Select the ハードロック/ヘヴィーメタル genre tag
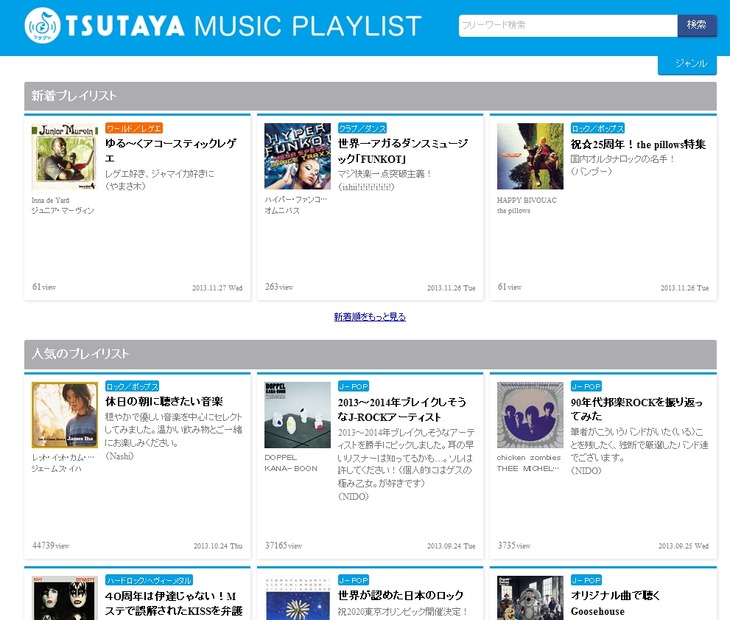This screenshot has width=730, height=620. [x=149, y=580]
